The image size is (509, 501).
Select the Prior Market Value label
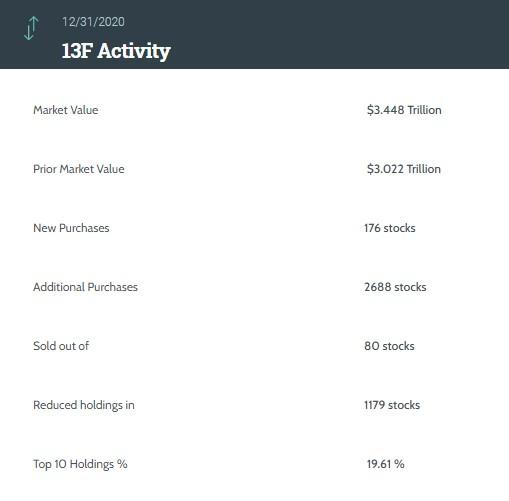[79, 169]
